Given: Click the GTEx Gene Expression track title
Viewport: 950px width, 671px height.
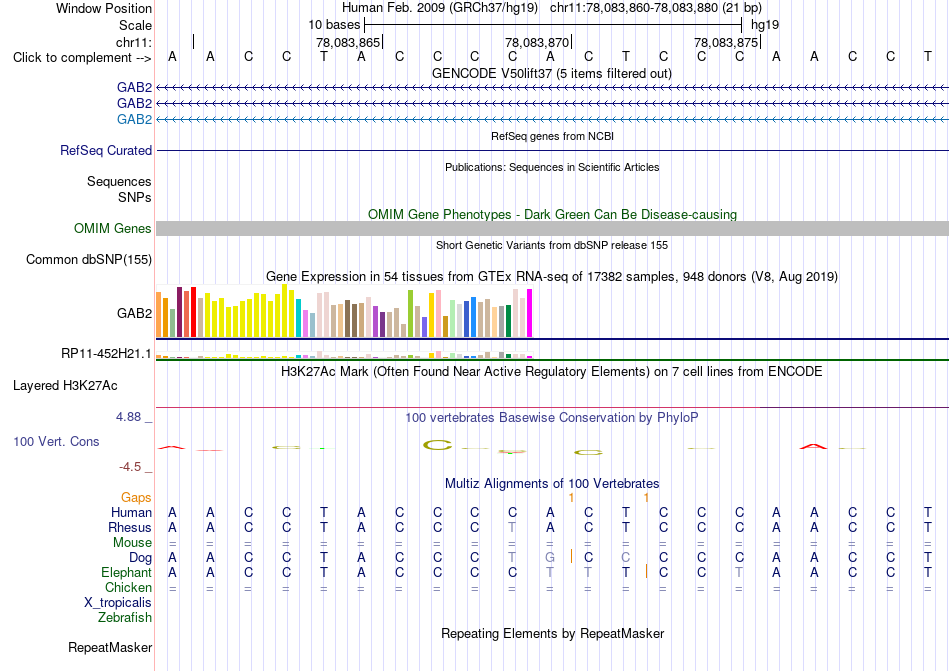Looking at the screenshot, I should coord(552,277).
